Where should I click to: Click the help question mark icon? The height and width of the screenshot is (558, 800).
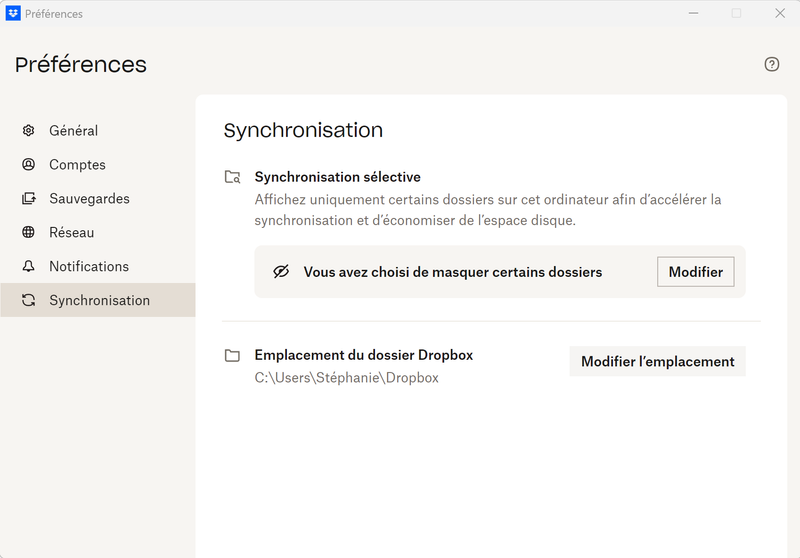(x=771, y=64)
